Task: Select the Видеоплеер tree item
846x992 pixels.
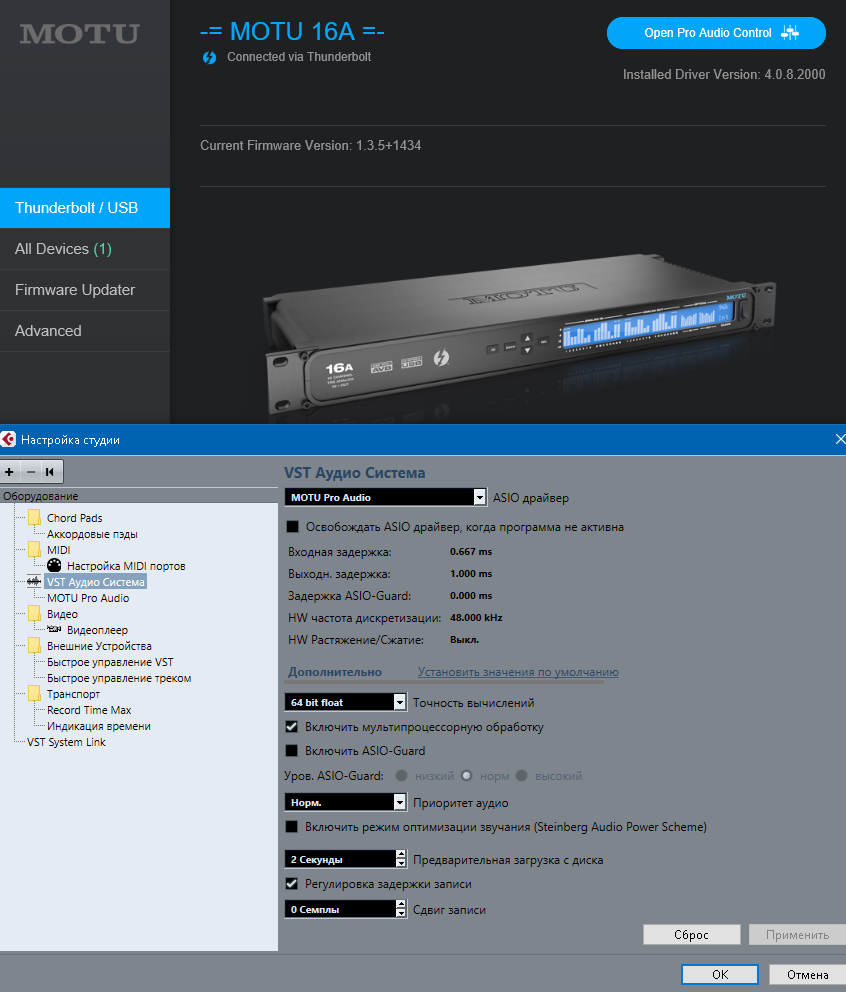Action: (97, 629)
